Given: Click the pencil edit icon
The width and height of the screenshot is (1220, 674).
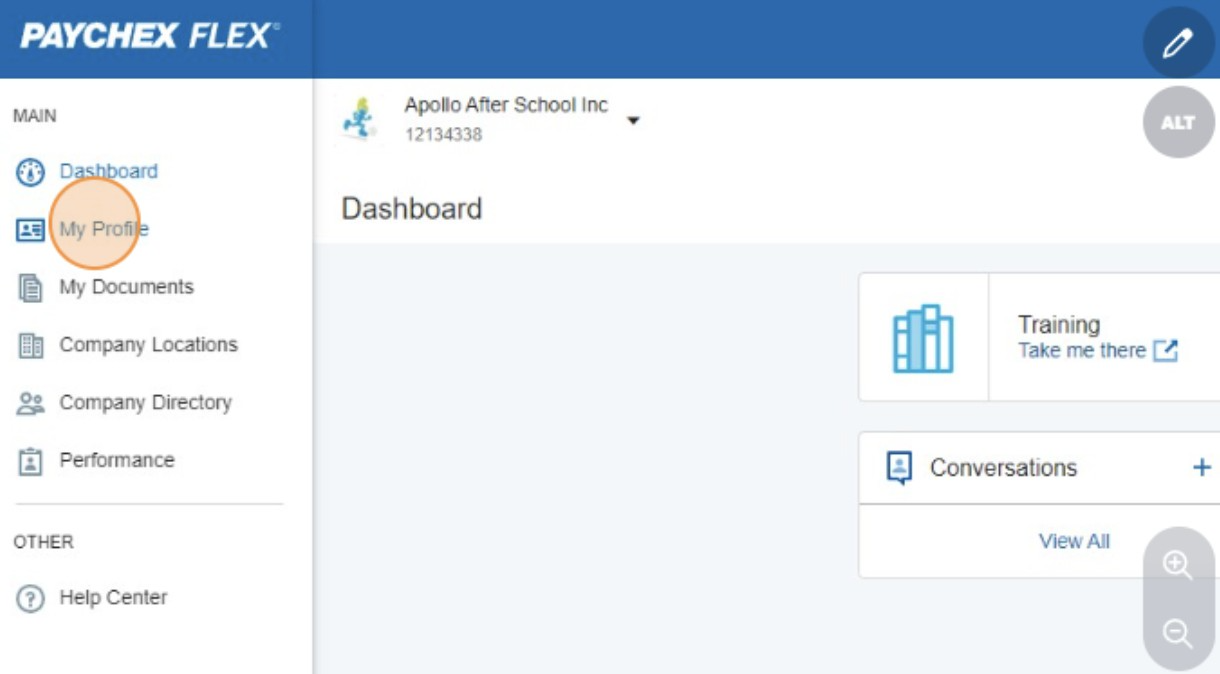Looking at the screenshot, I should 1178,42.
